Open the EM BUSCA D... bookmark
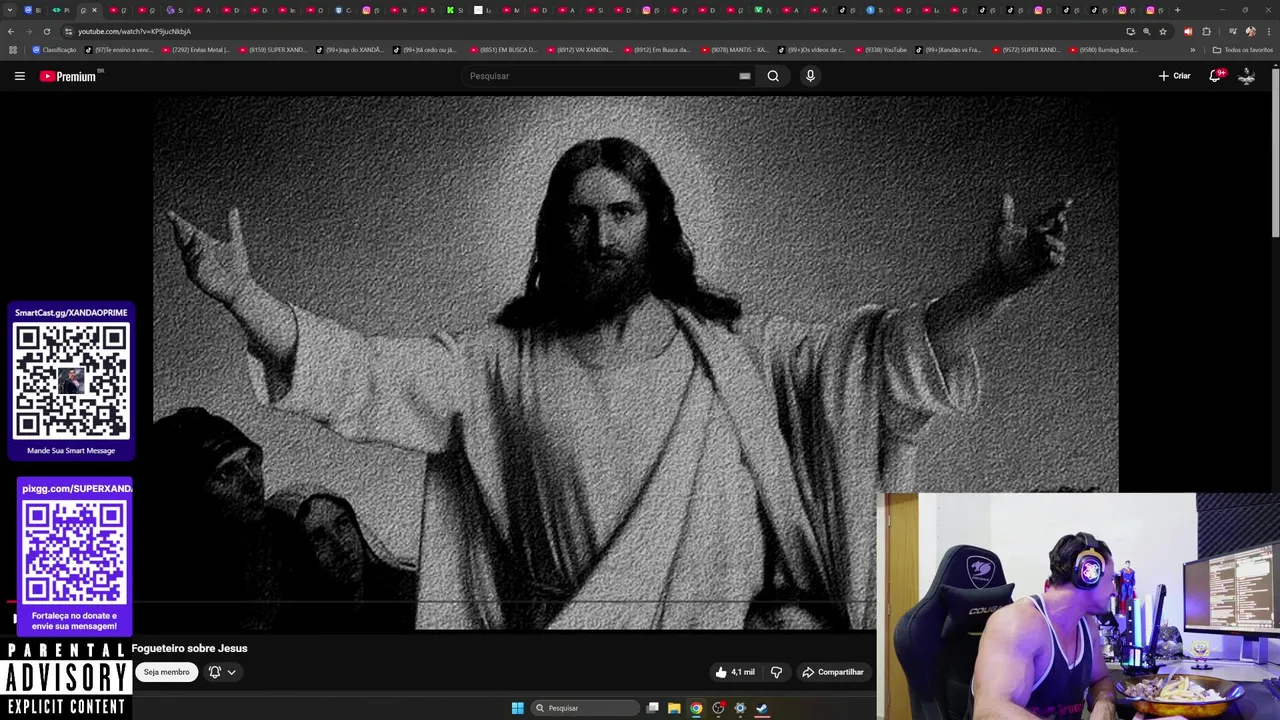Viewport: 1280px width, 720px height. (x=503, y=50)
